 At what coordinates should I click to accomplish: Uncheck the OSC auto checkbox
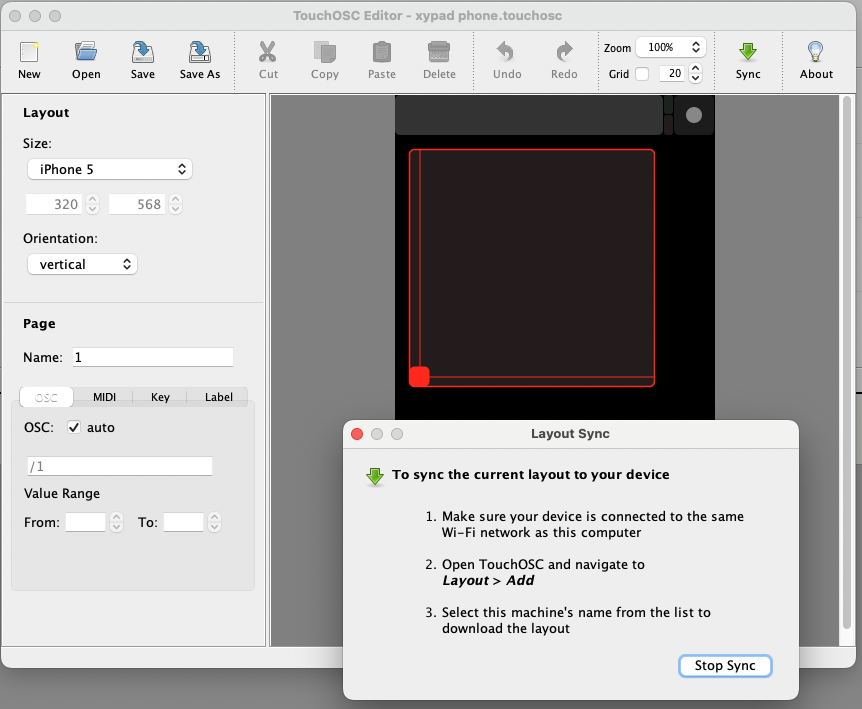point(74,428)
